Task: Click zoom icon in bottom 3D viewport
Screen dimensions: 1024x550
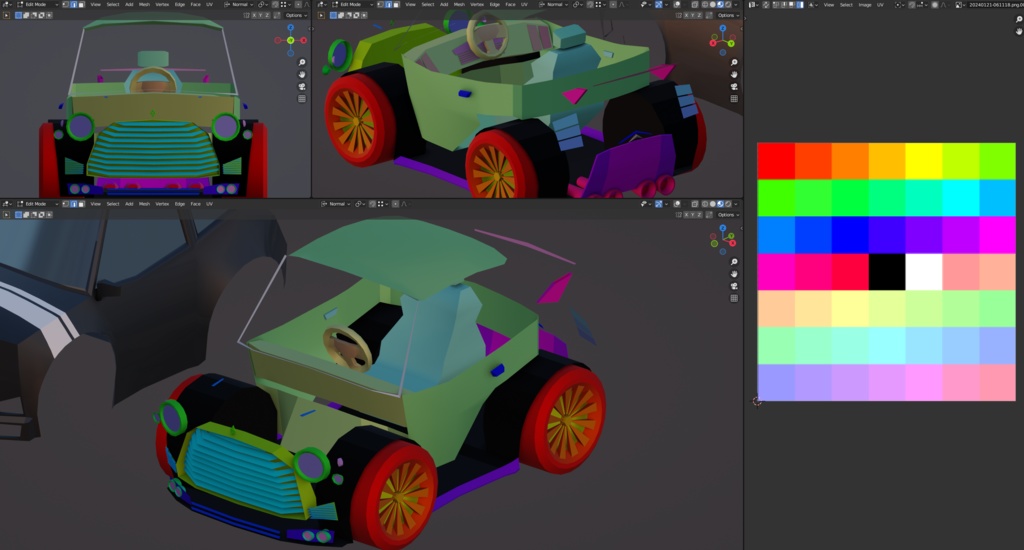Action: click(734, 262)
